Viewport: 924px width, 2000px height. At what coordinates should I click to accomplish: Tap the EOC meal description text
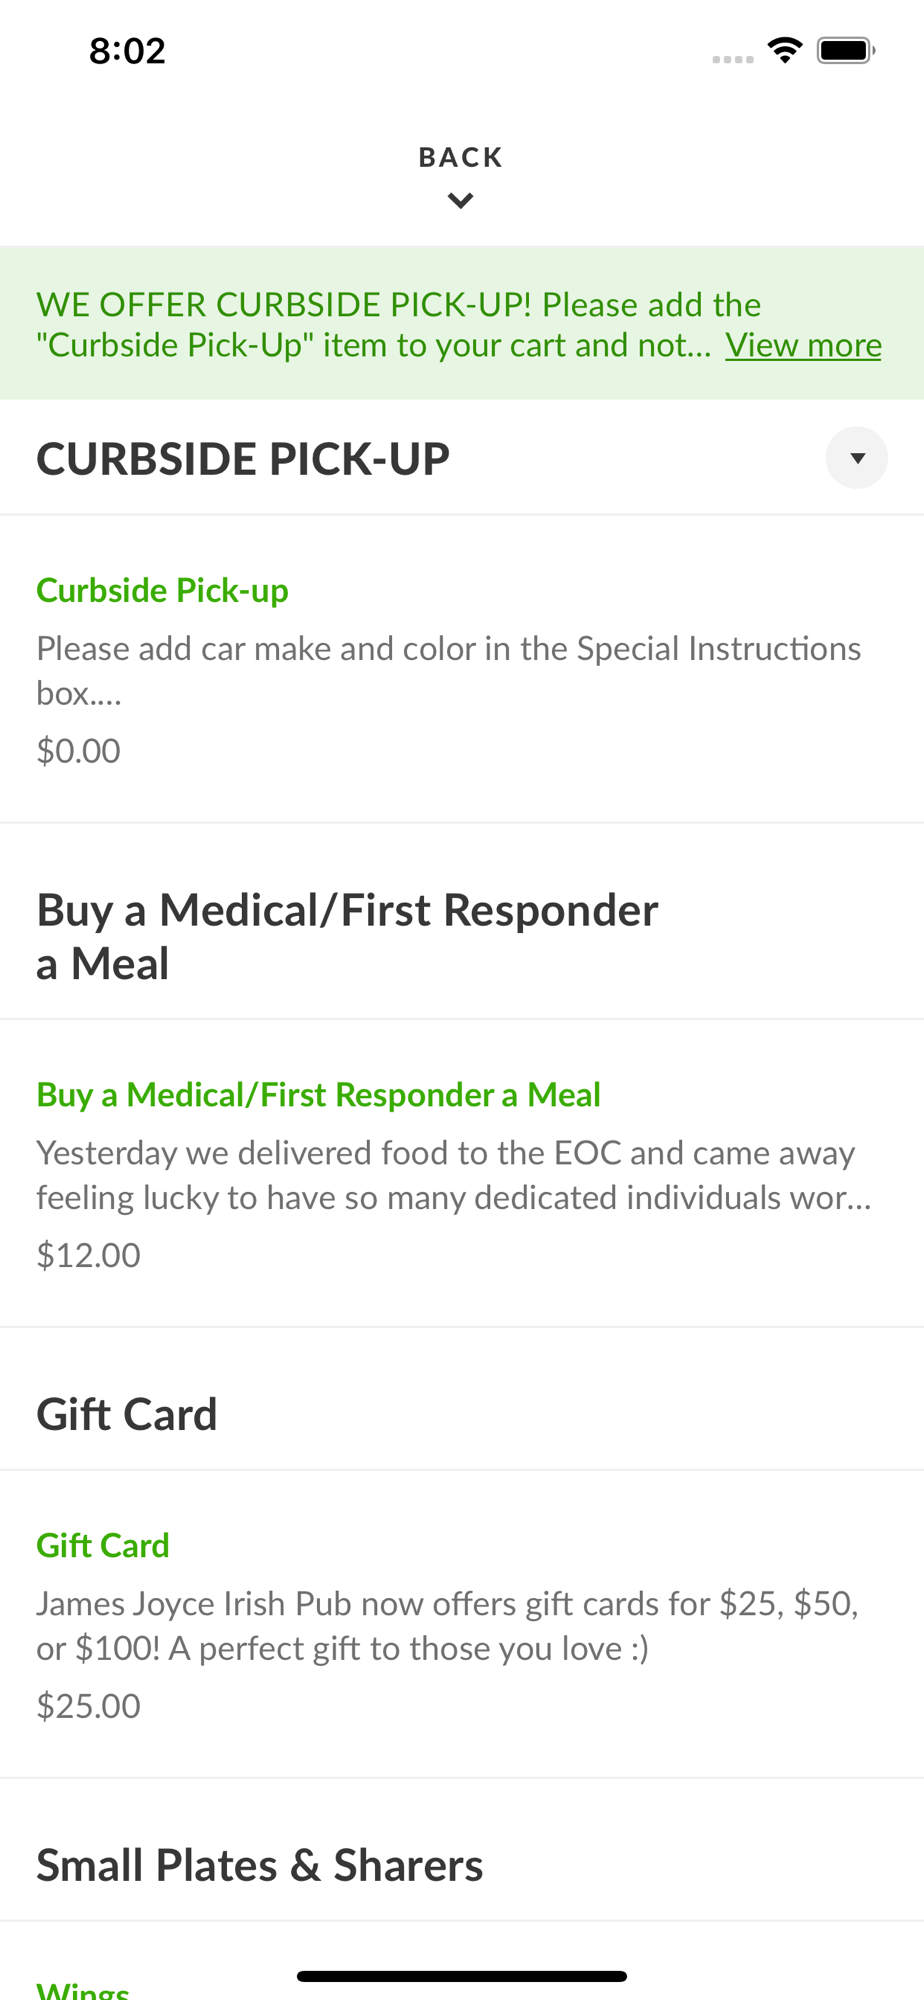click(x=453, y=1175)
